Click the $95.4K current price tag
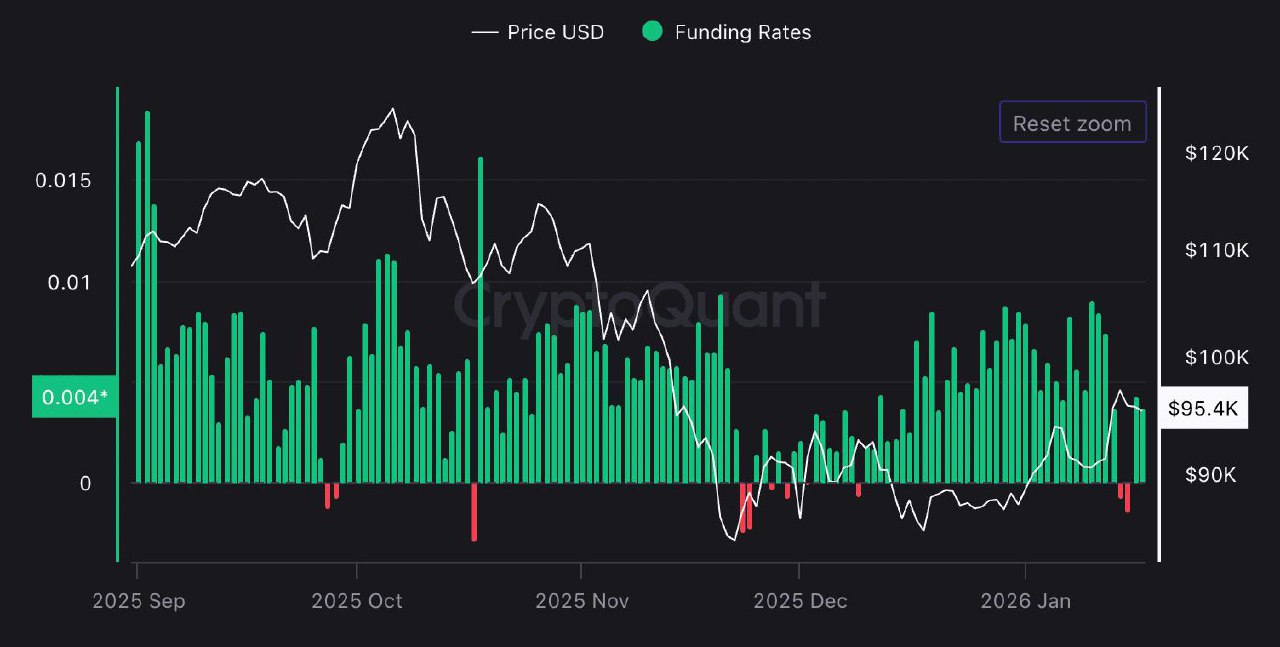 tap(1203, 408)
